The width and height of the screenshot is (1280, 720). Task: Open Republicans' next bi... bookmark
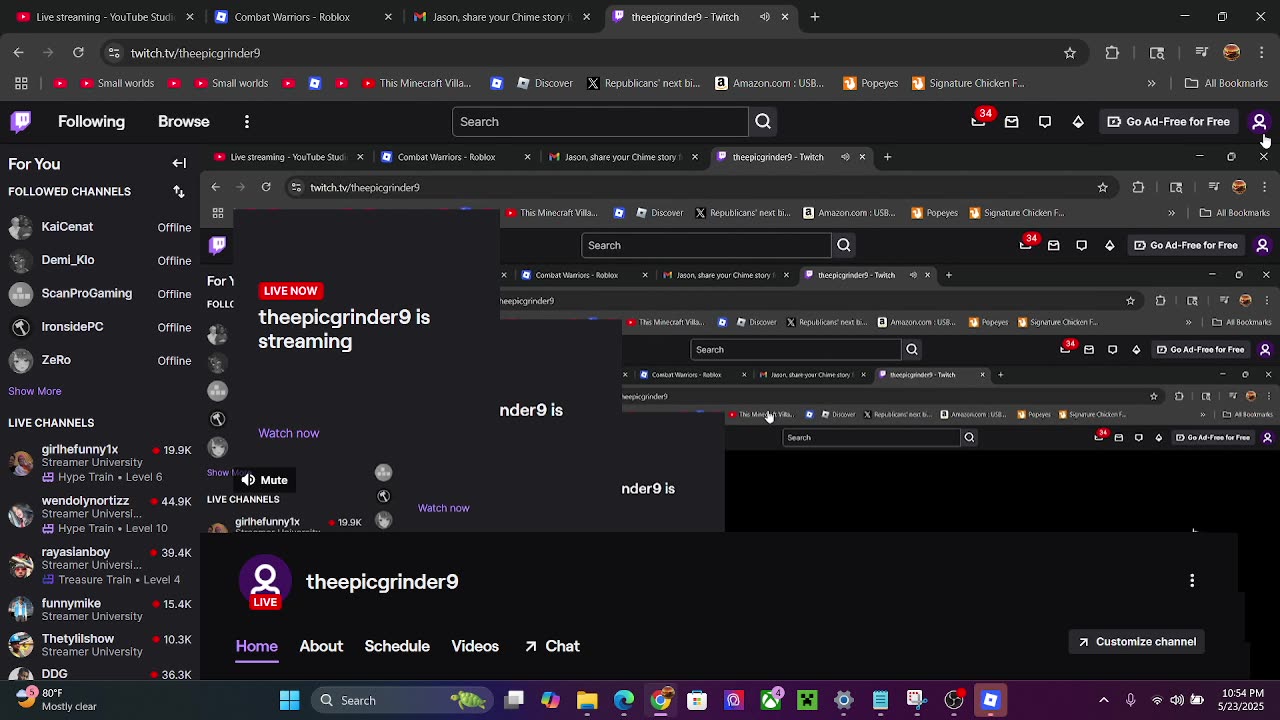pyautogui.click(x=644, y=83)
